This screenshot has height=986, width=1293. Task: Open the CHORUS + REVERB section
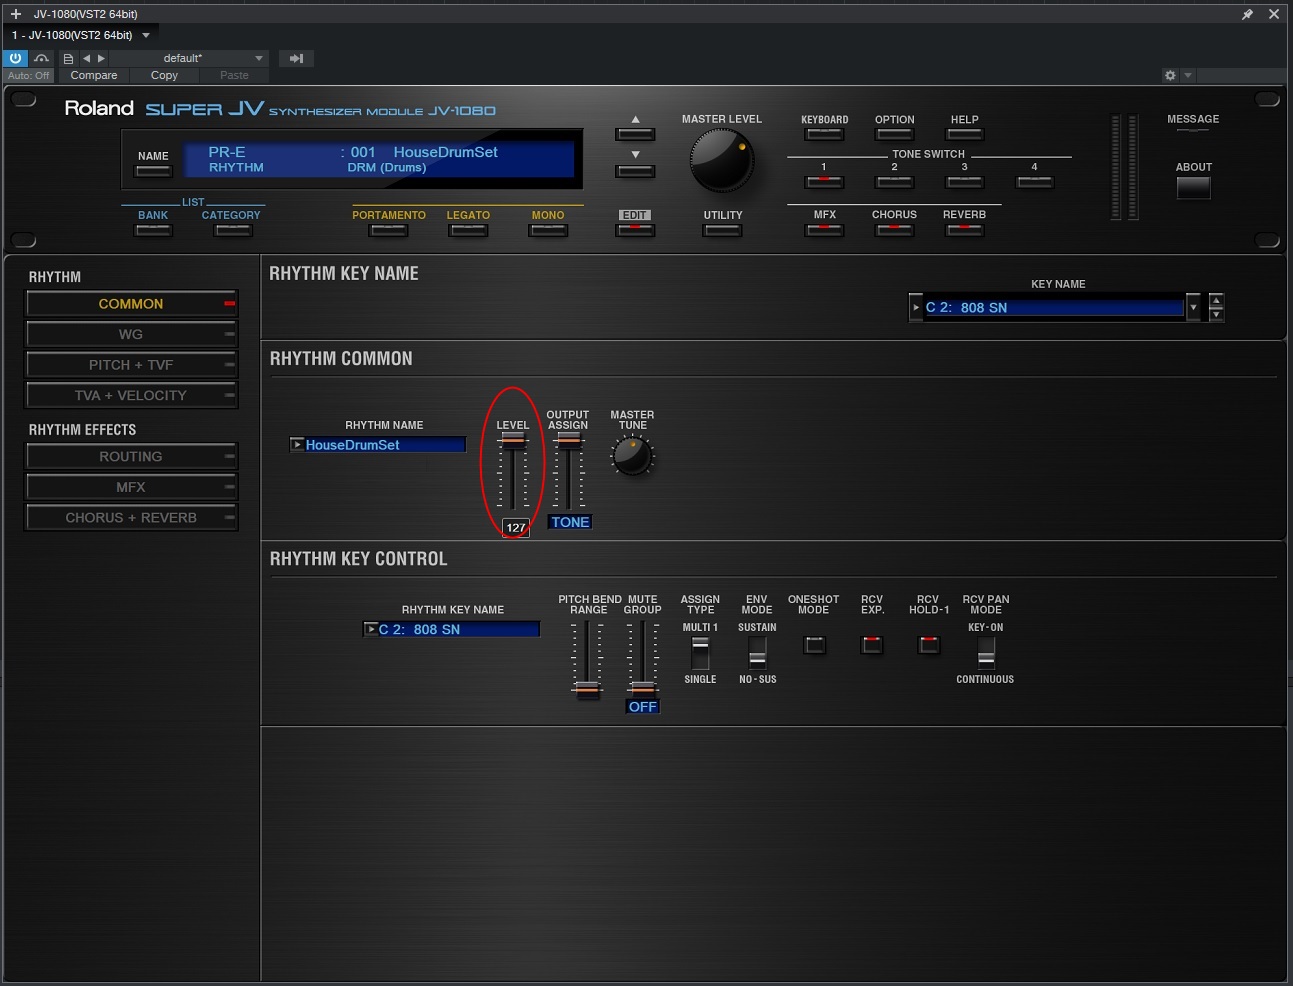click(x=131, y=518)
